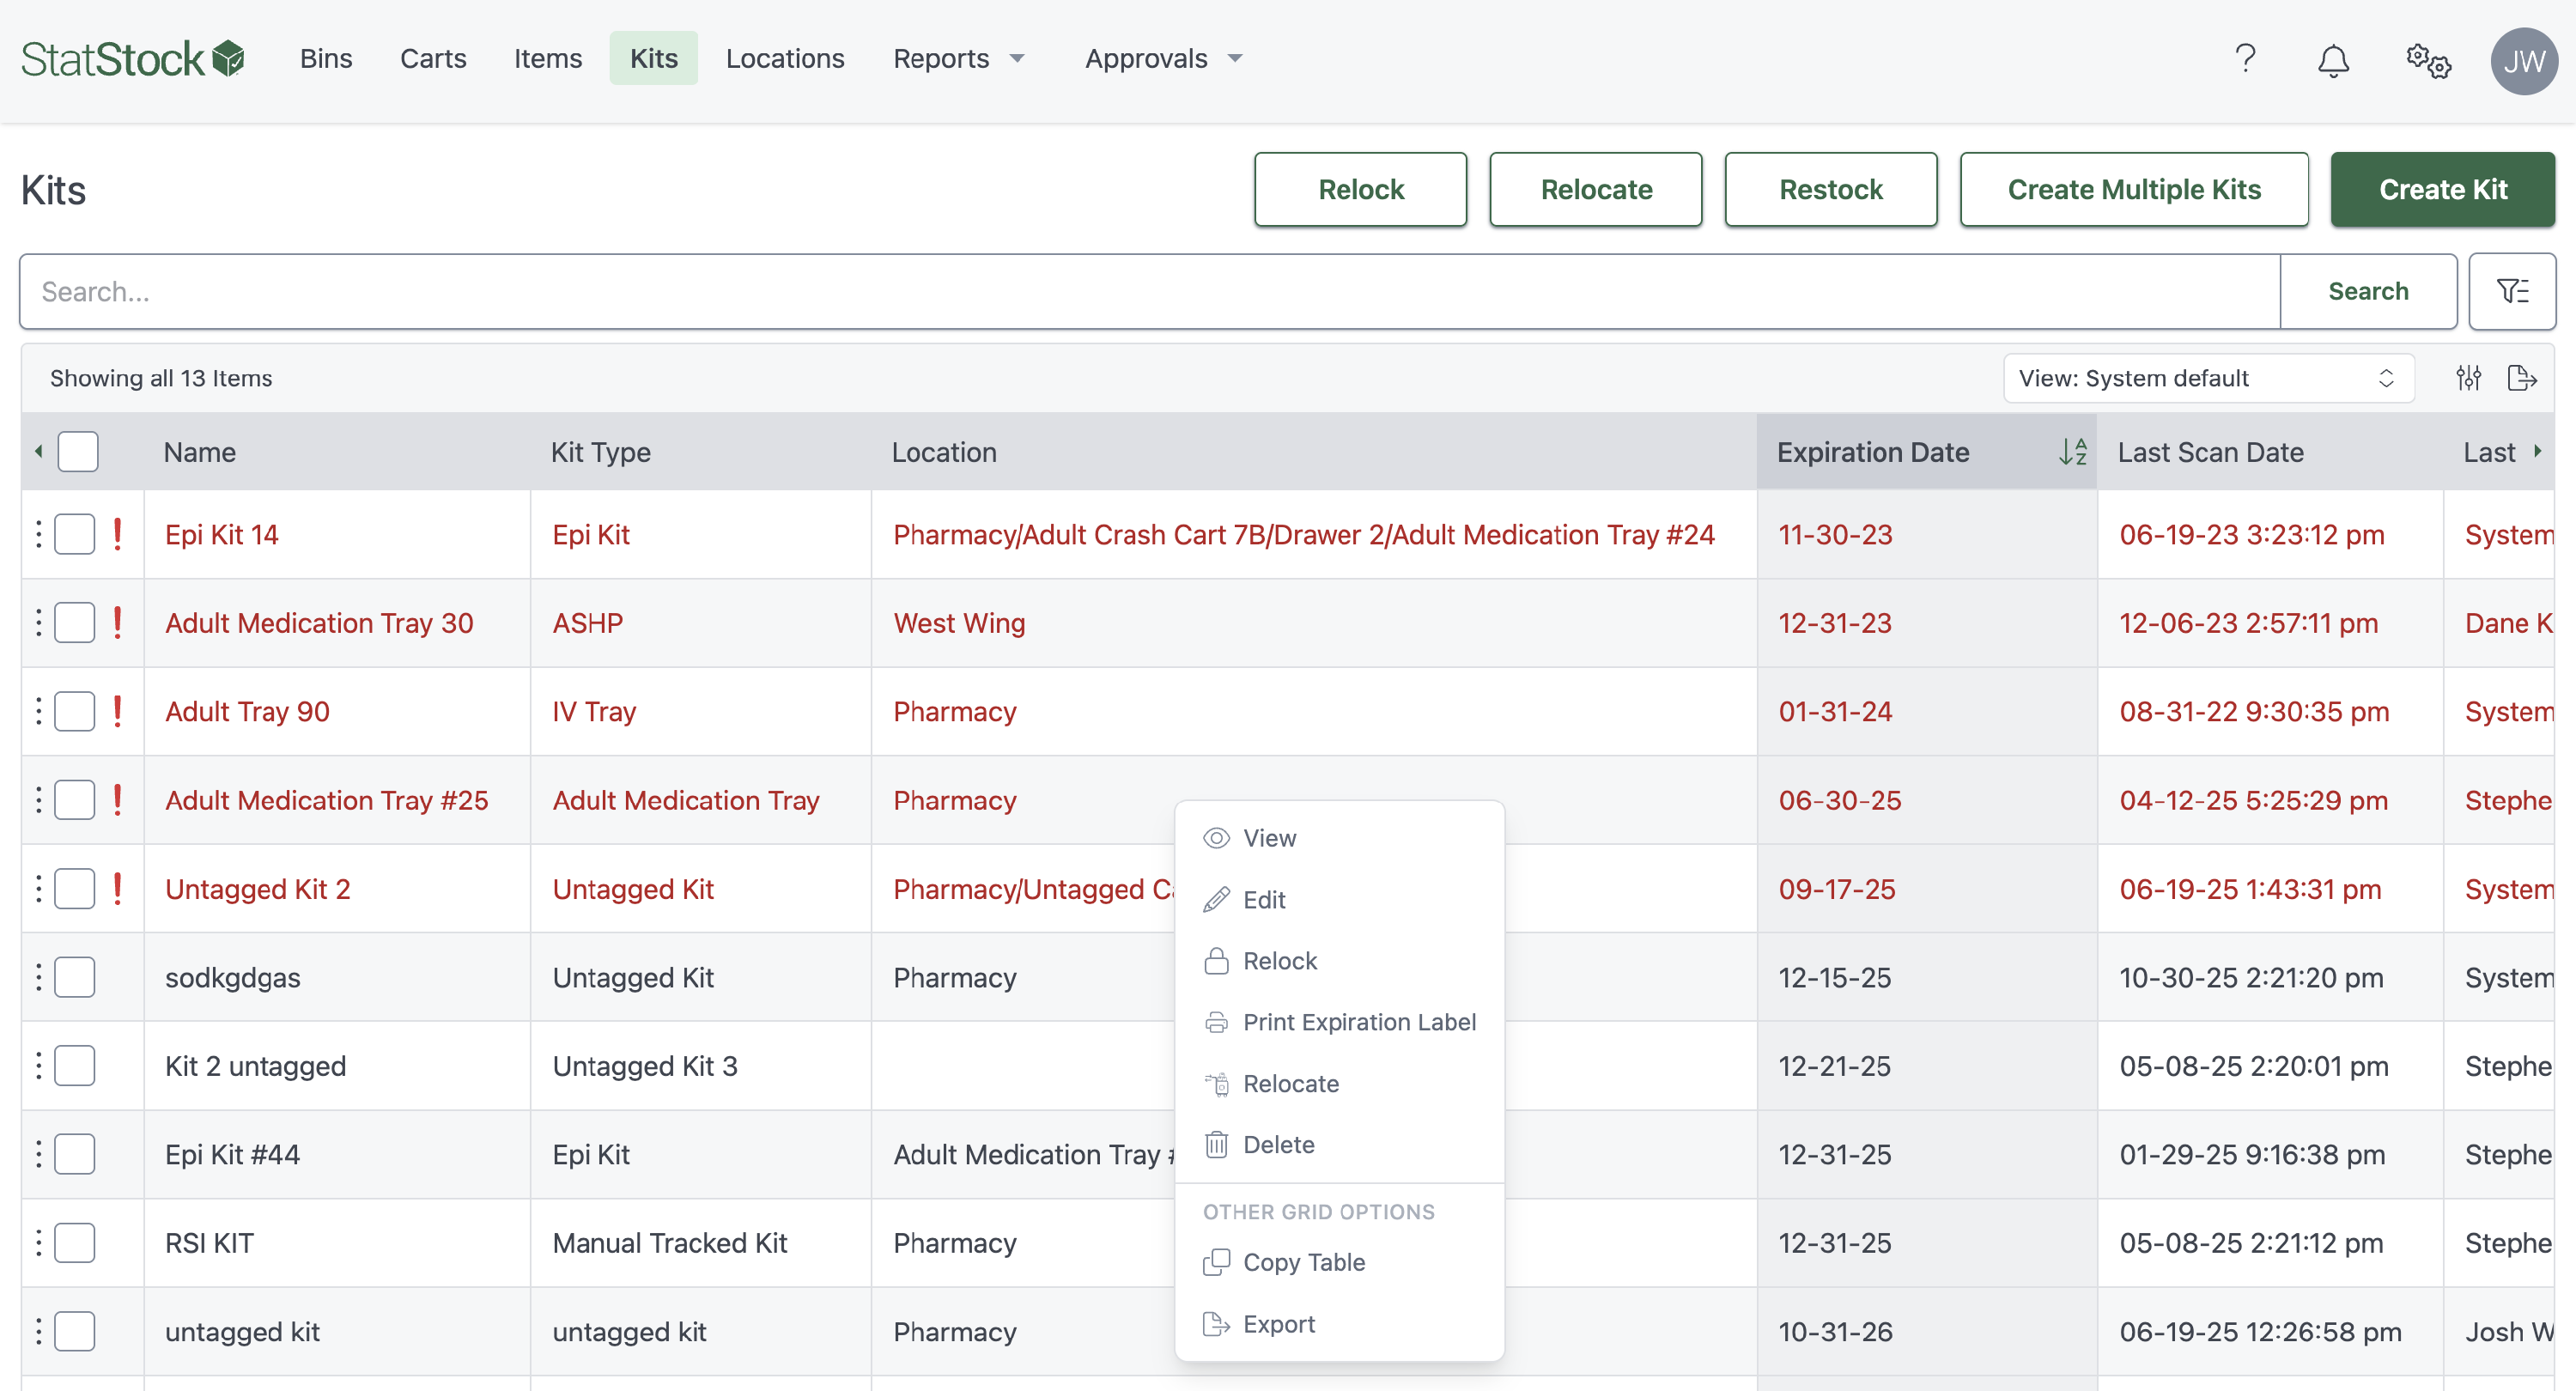2576x1391 pixels.
Task: Open the View: System default selector
Action: tap(2207, 378)
